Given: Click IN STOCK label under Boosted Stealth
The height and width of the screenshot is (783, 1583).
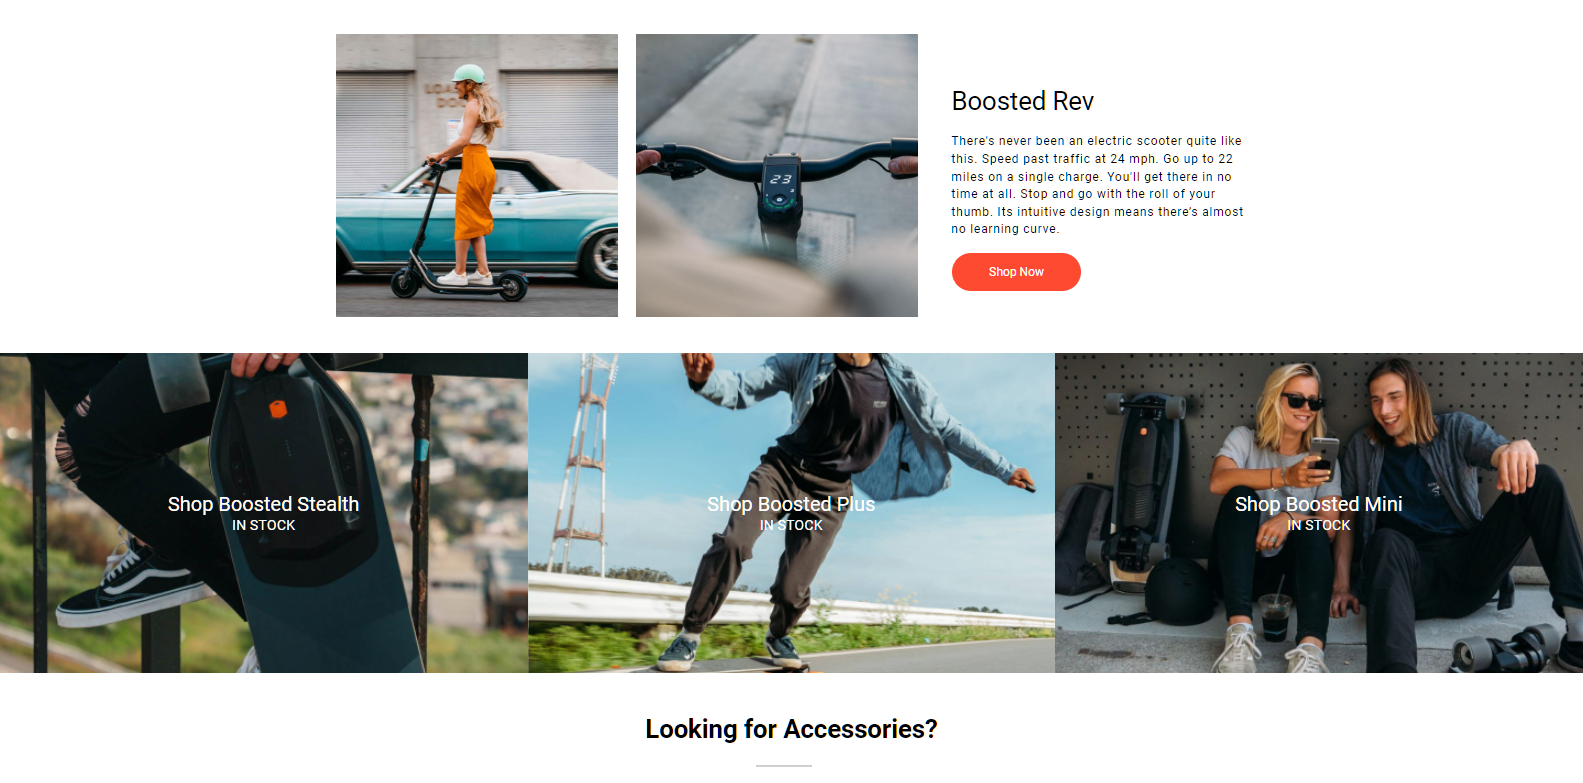Looking at the screenshot, I should [x=264, y=525].
